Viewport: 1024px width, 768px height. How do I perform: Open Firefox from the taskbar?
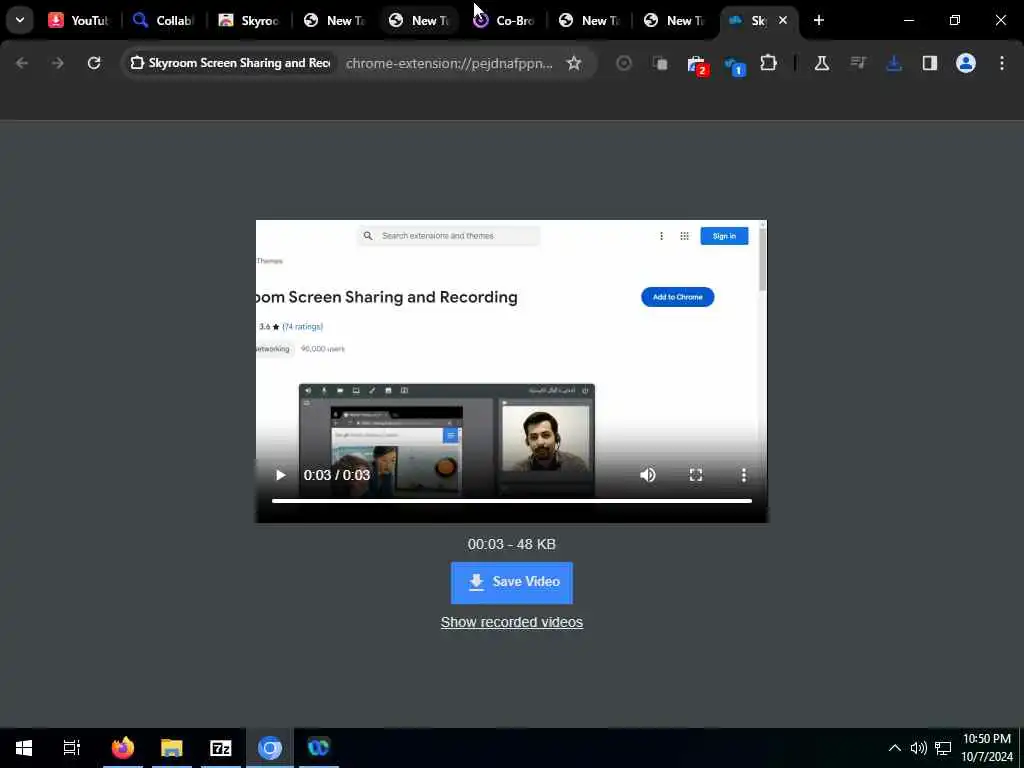(x=123, y=748)
